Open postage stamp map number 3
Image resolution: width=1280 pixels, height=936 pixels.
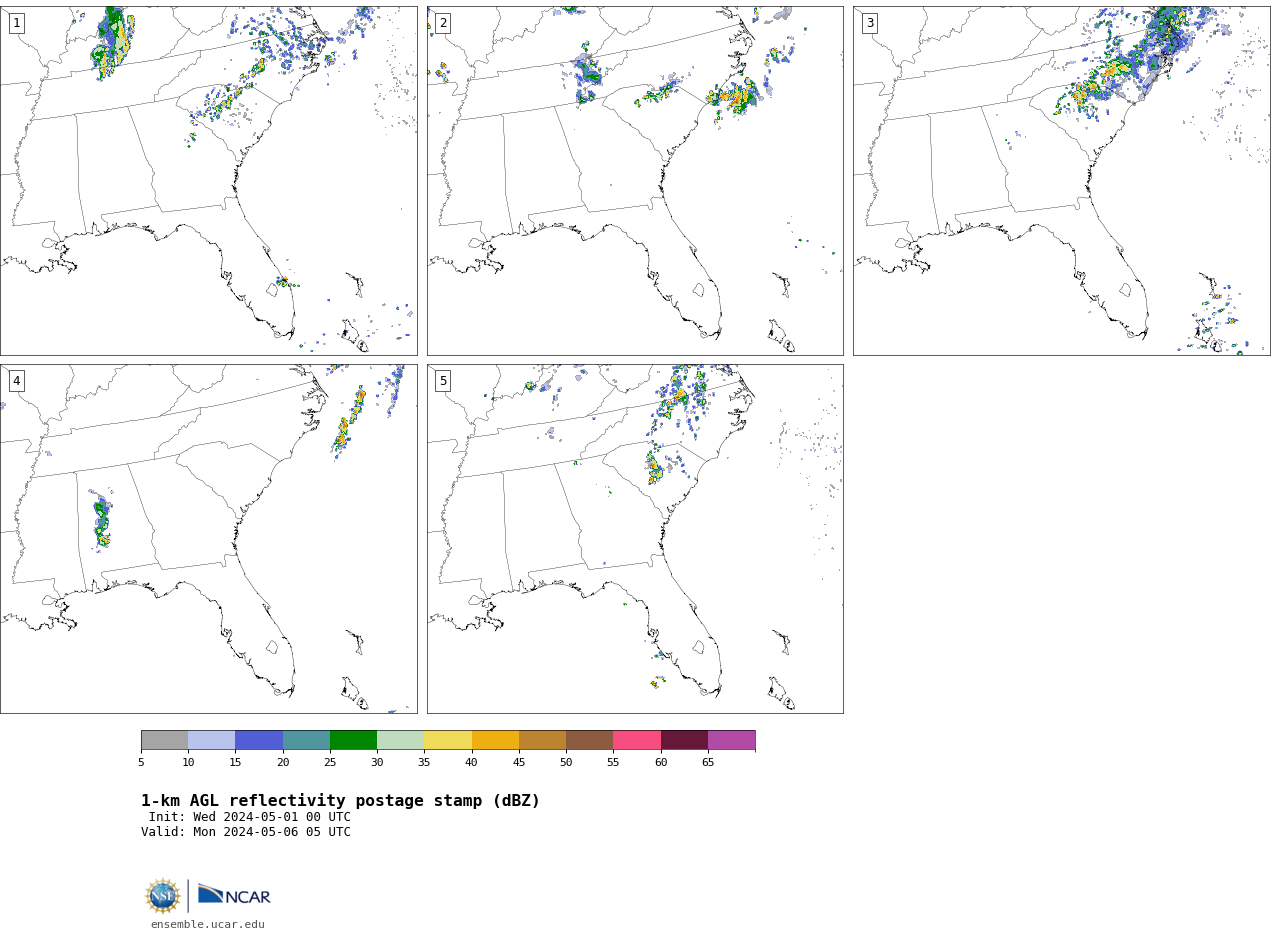pos(1061,181)
